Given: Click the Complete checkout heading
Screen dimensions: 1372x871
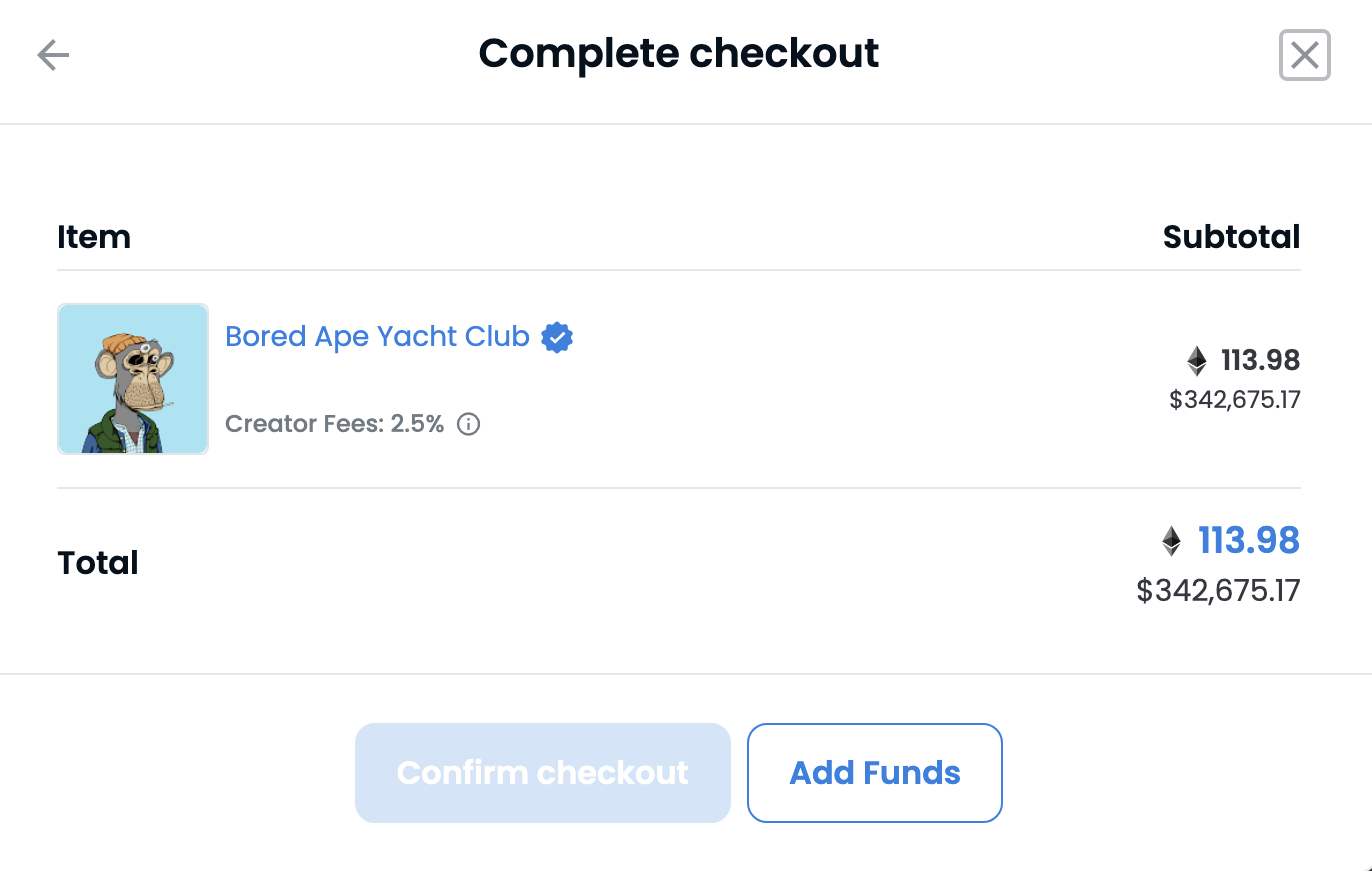Looking at the screenshot, I should [x=679, y=53].
